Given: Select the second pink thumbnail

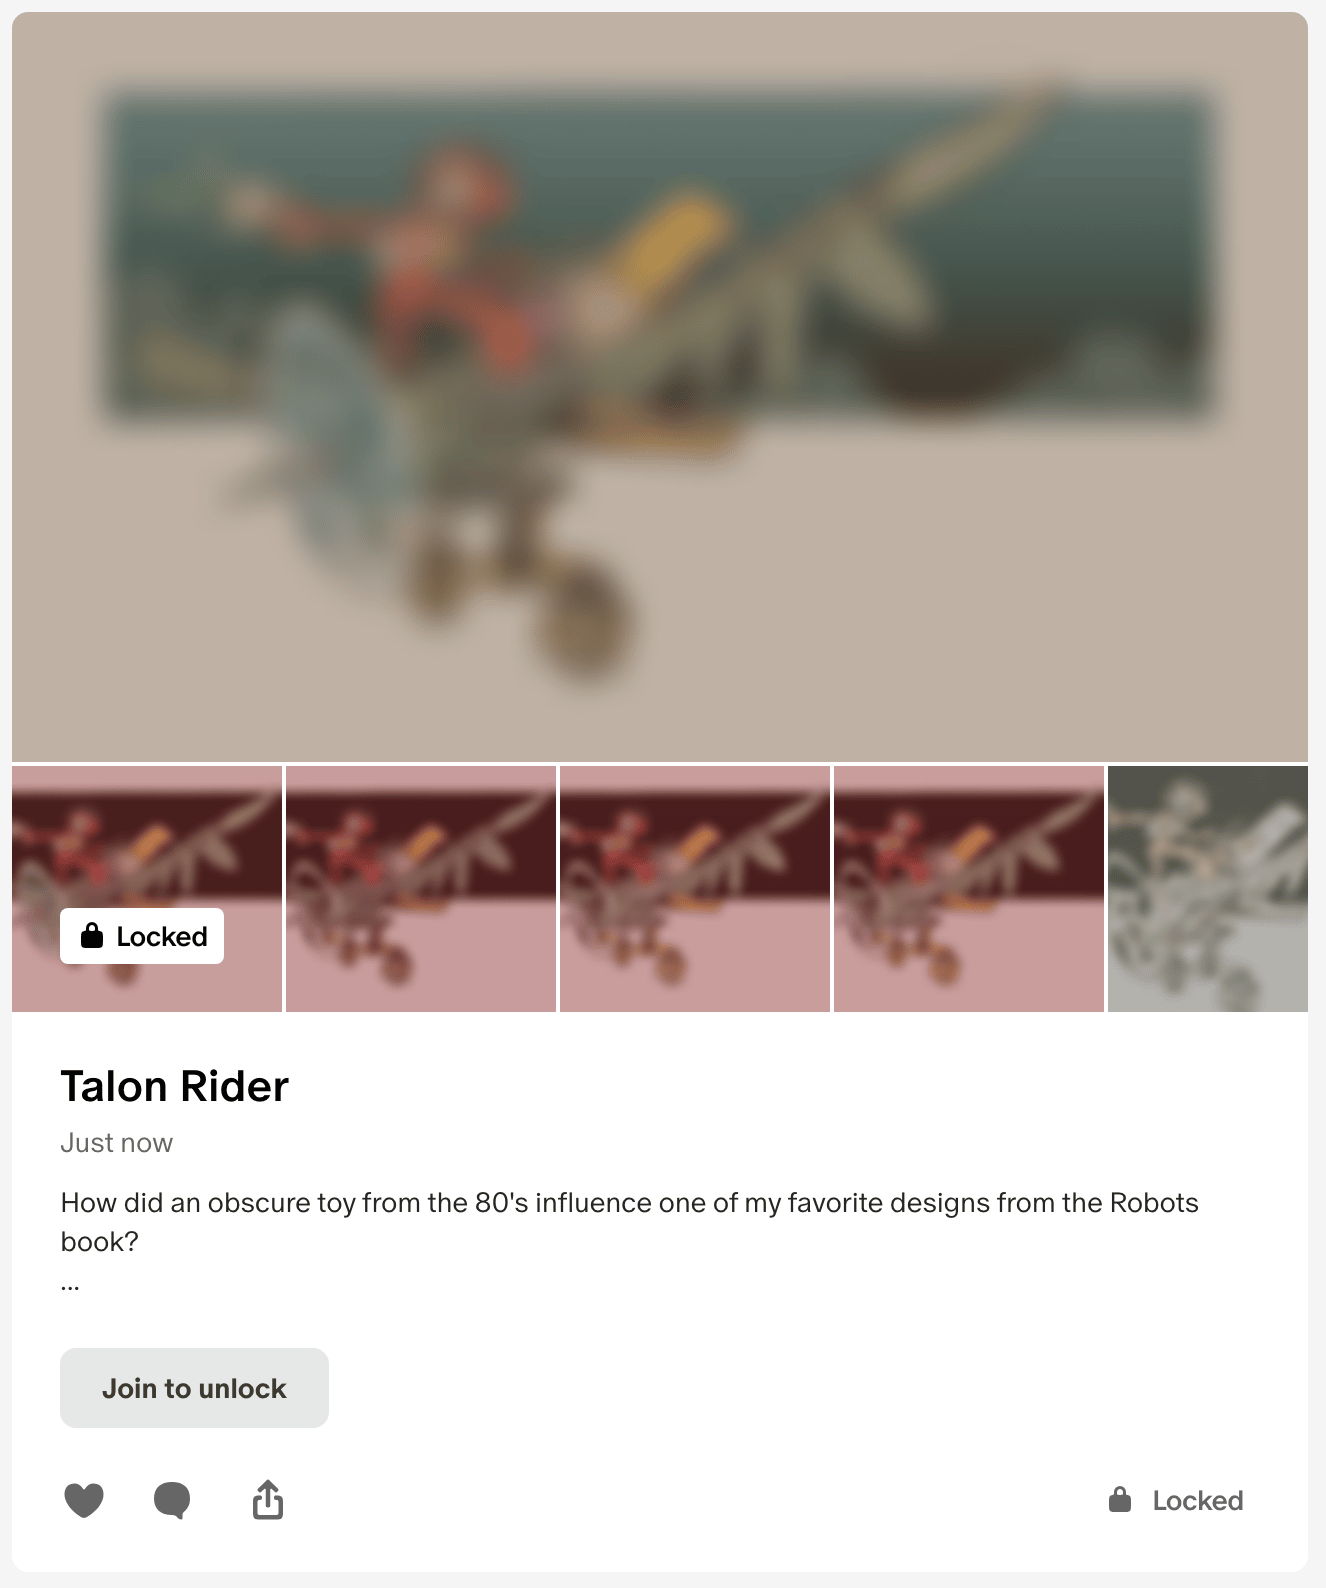Looking at the screenshot, I should click(x=421, y=889).
